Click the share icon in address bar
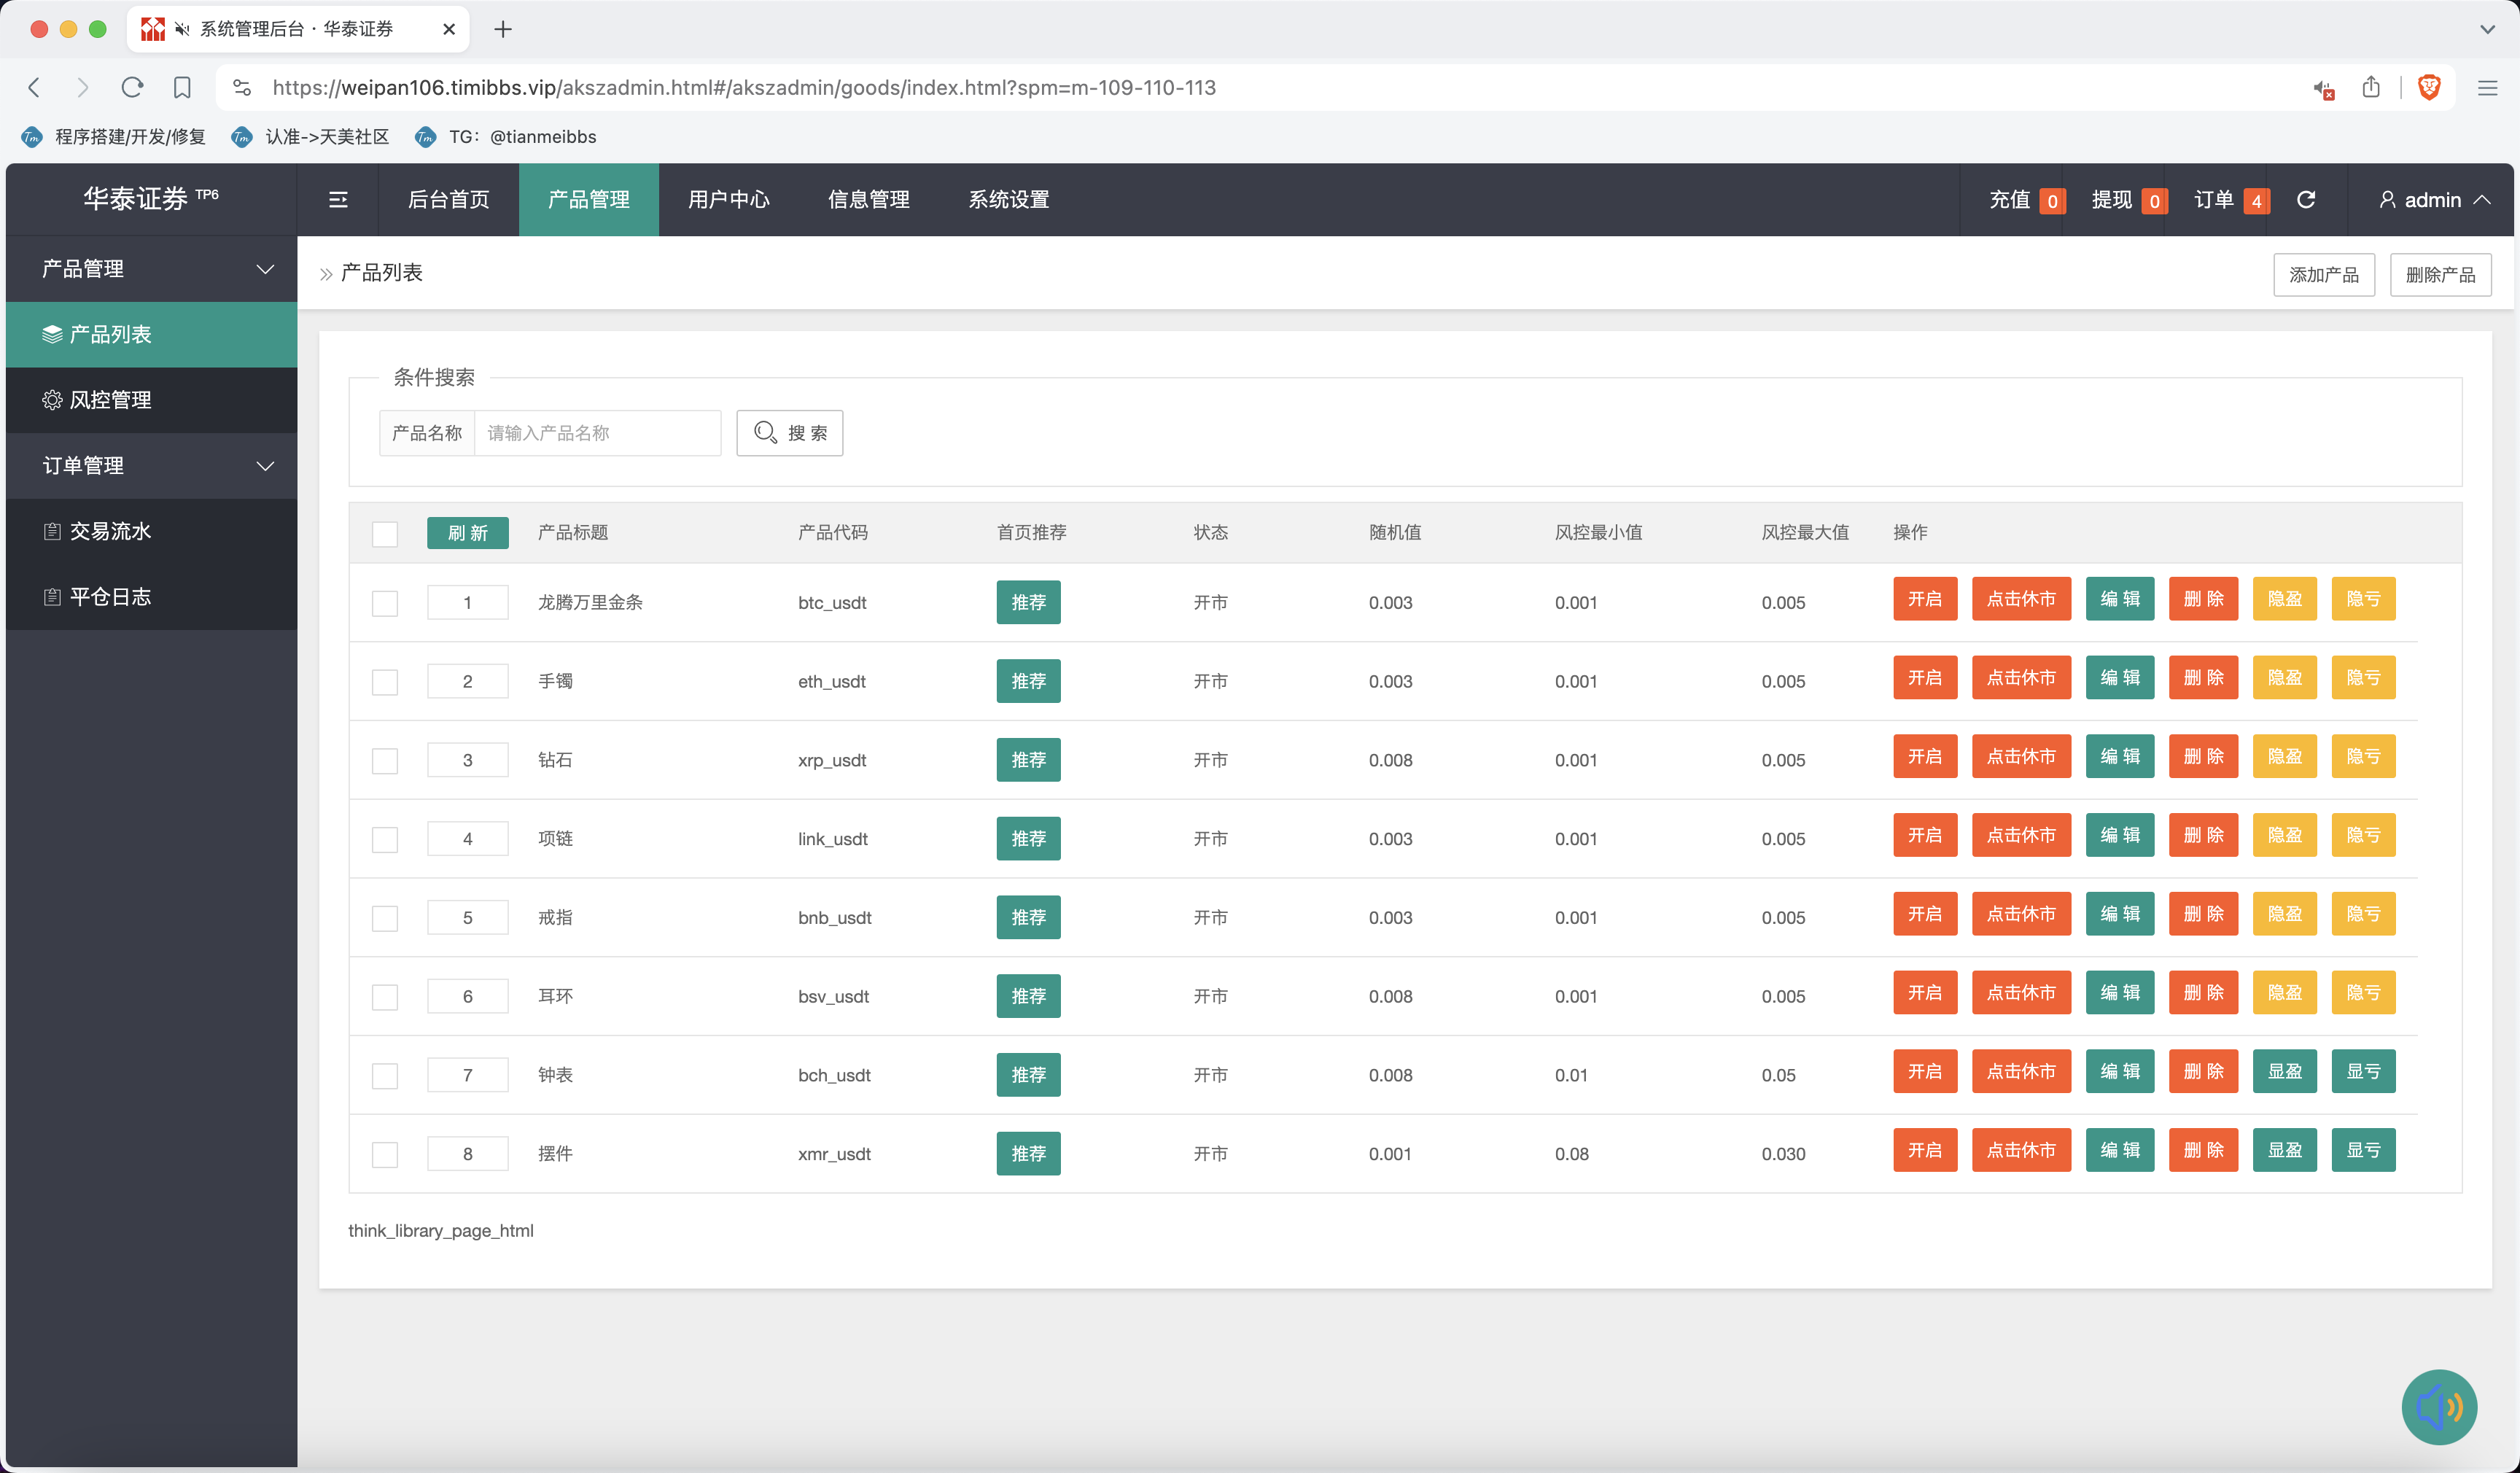This screenshot has height=1473, width=2520. tap(2371, 88)
